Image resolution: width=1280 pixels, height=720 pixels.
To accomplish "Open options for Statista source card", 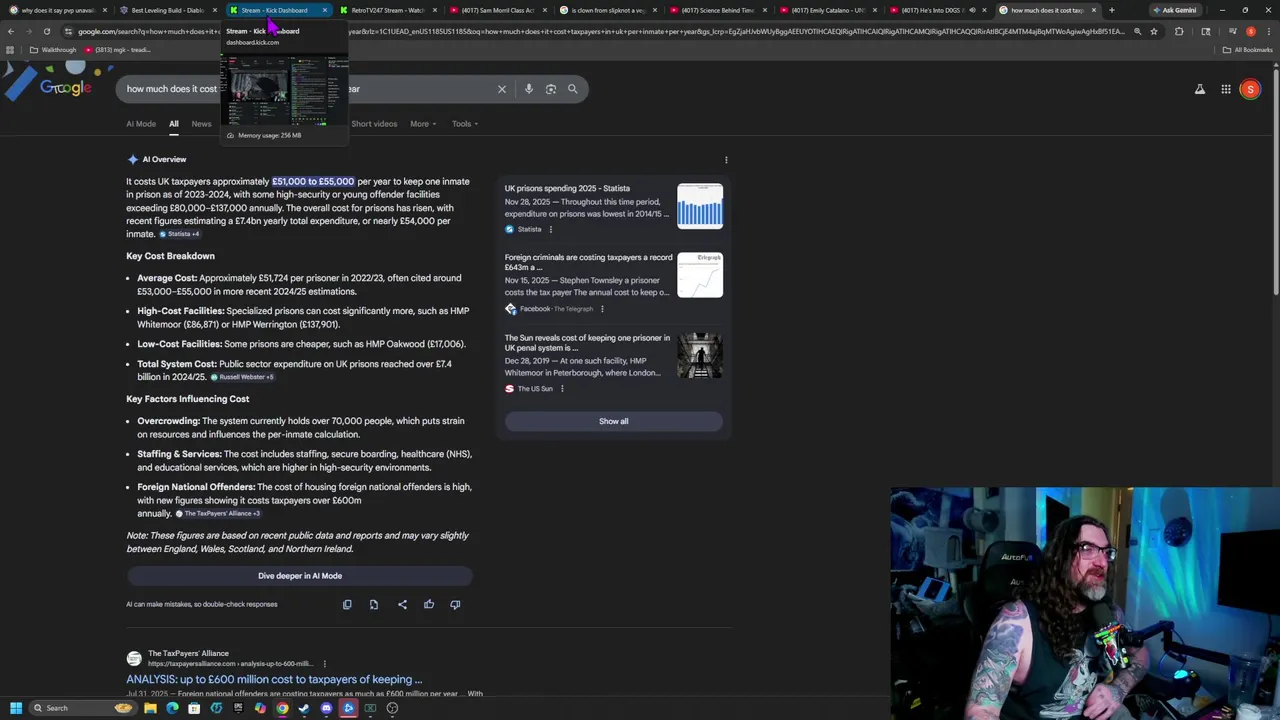I will tap(550, 229).
